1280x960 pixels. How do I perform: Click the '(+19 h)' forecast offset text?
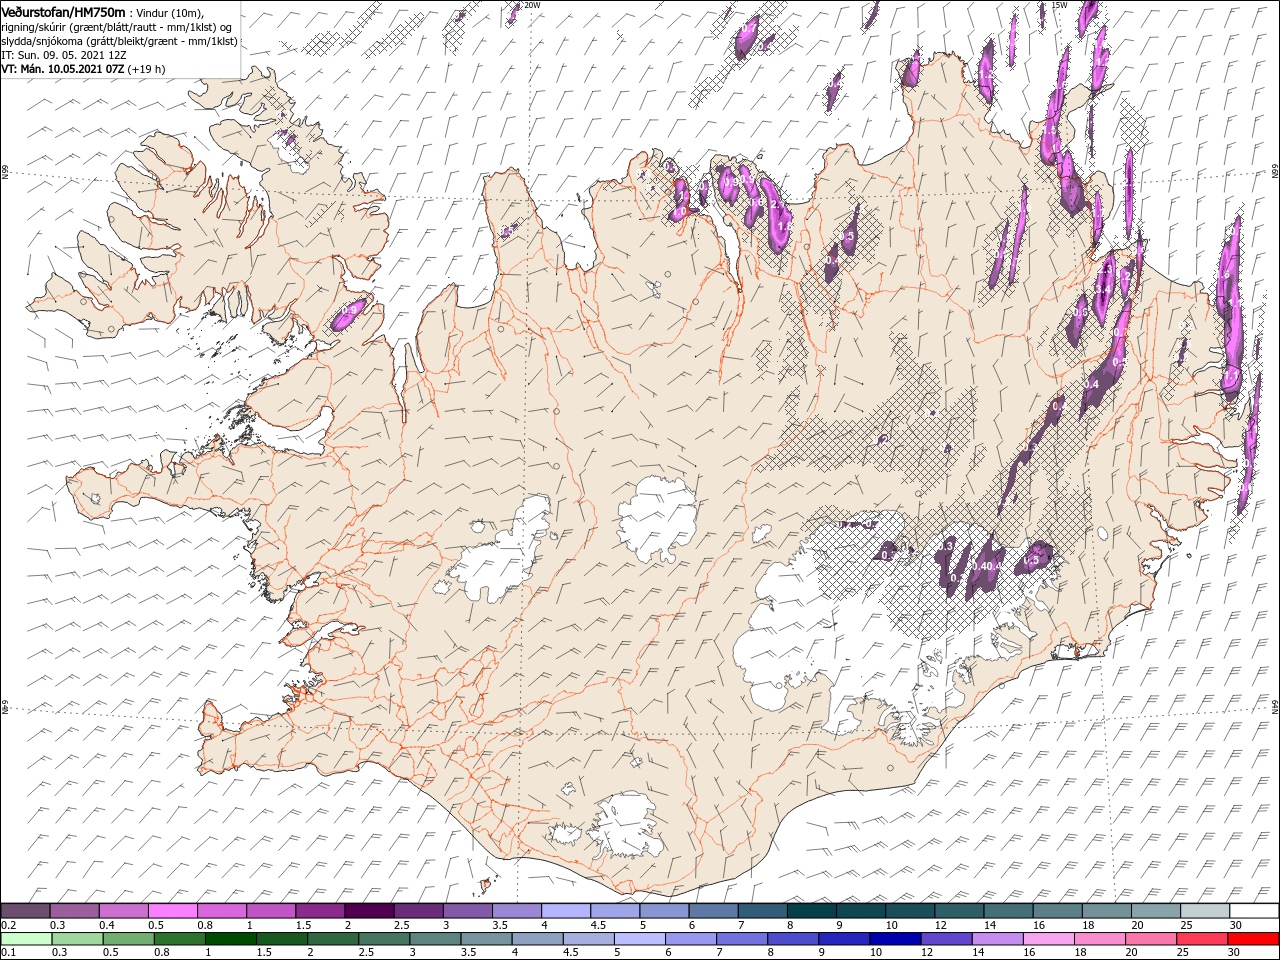point(146,69)
